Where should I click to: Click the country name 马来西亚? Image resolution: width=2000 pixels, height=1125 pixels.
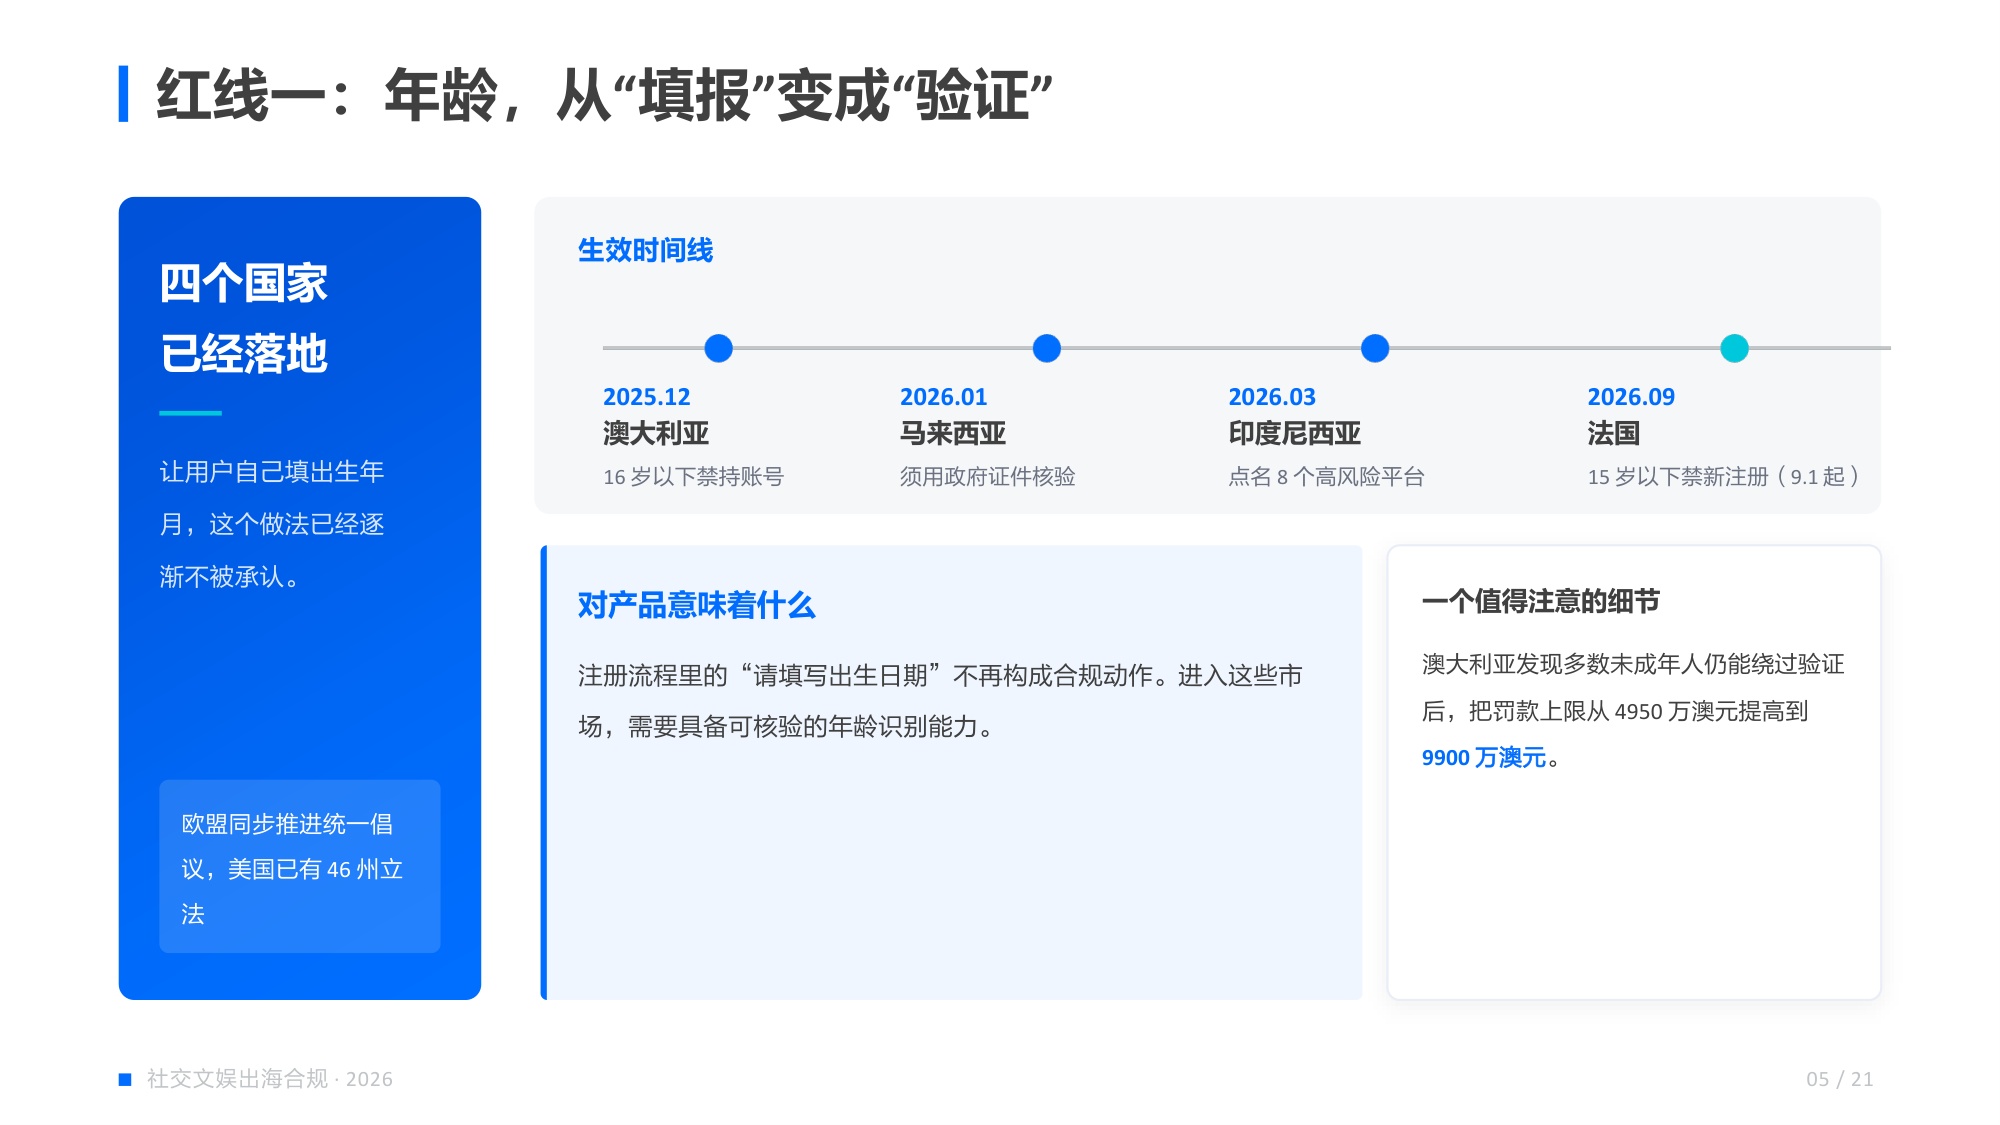952,433
